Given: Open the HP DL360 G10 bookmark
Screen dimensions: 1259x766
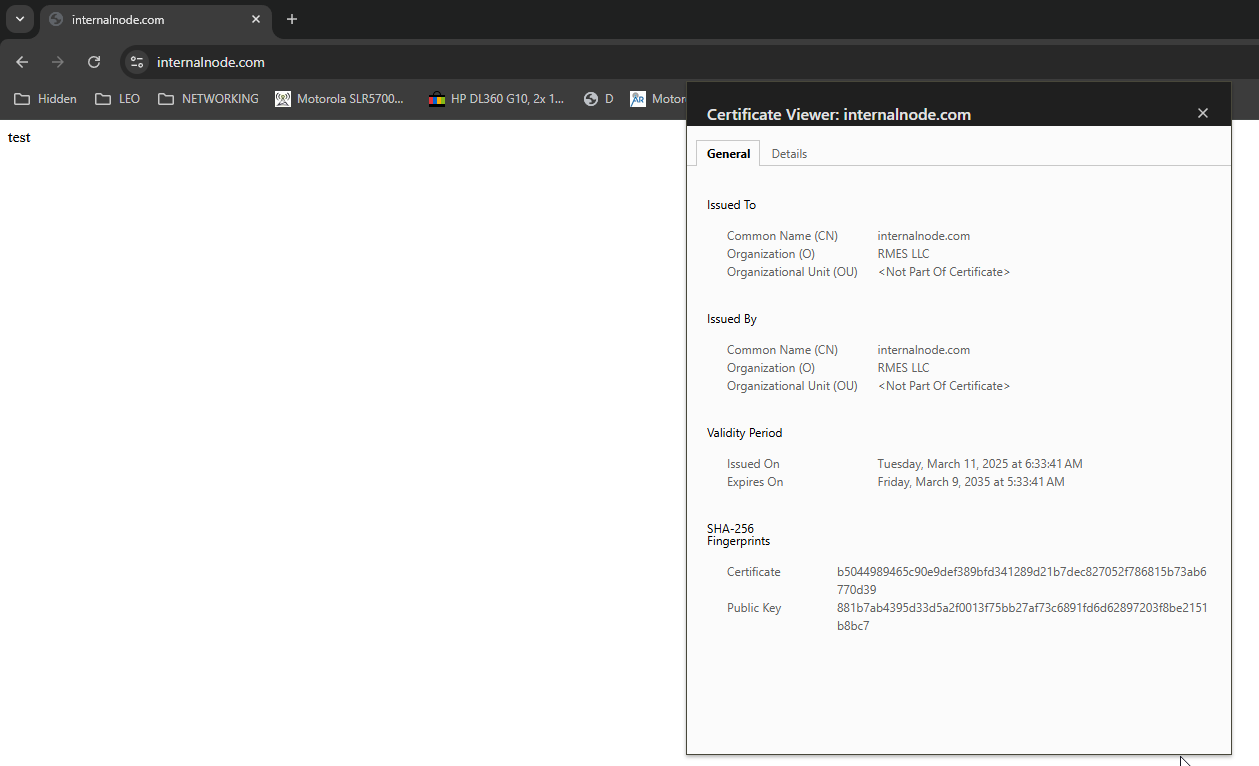Looking at the screenshot, I should click(x=497, y=99).
